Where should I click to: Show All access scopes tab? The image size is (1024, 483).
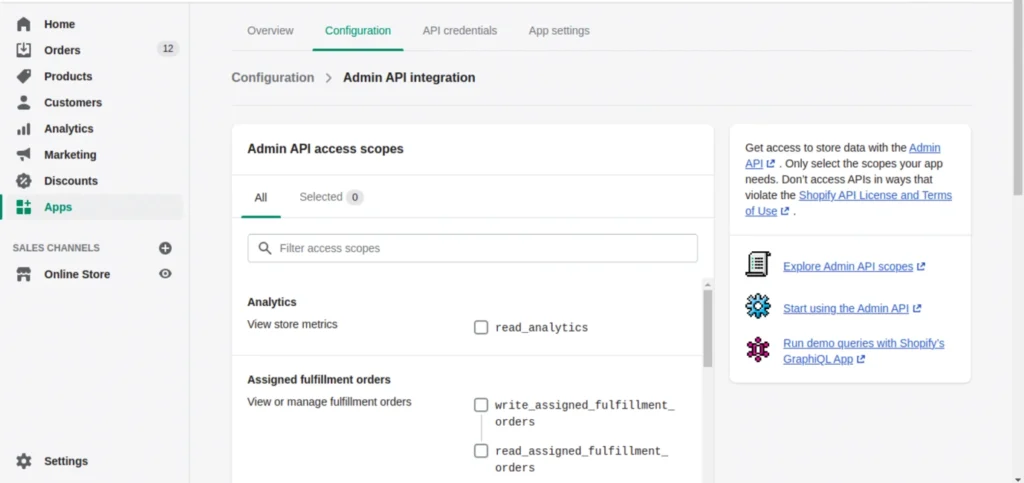click(261, 197)
